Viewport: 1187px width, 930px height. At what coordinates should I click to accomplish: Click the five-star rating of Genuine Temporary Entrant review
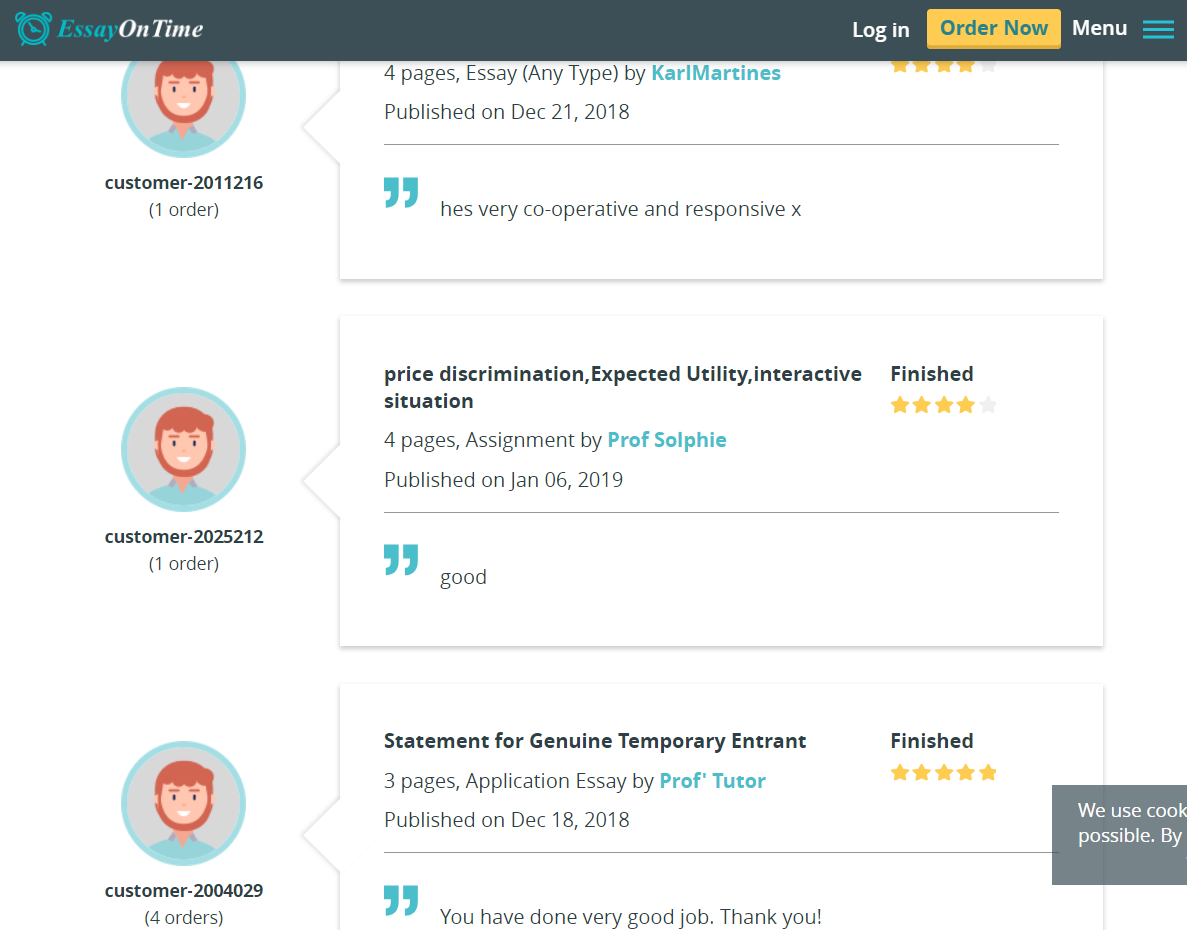click(943, 773)
